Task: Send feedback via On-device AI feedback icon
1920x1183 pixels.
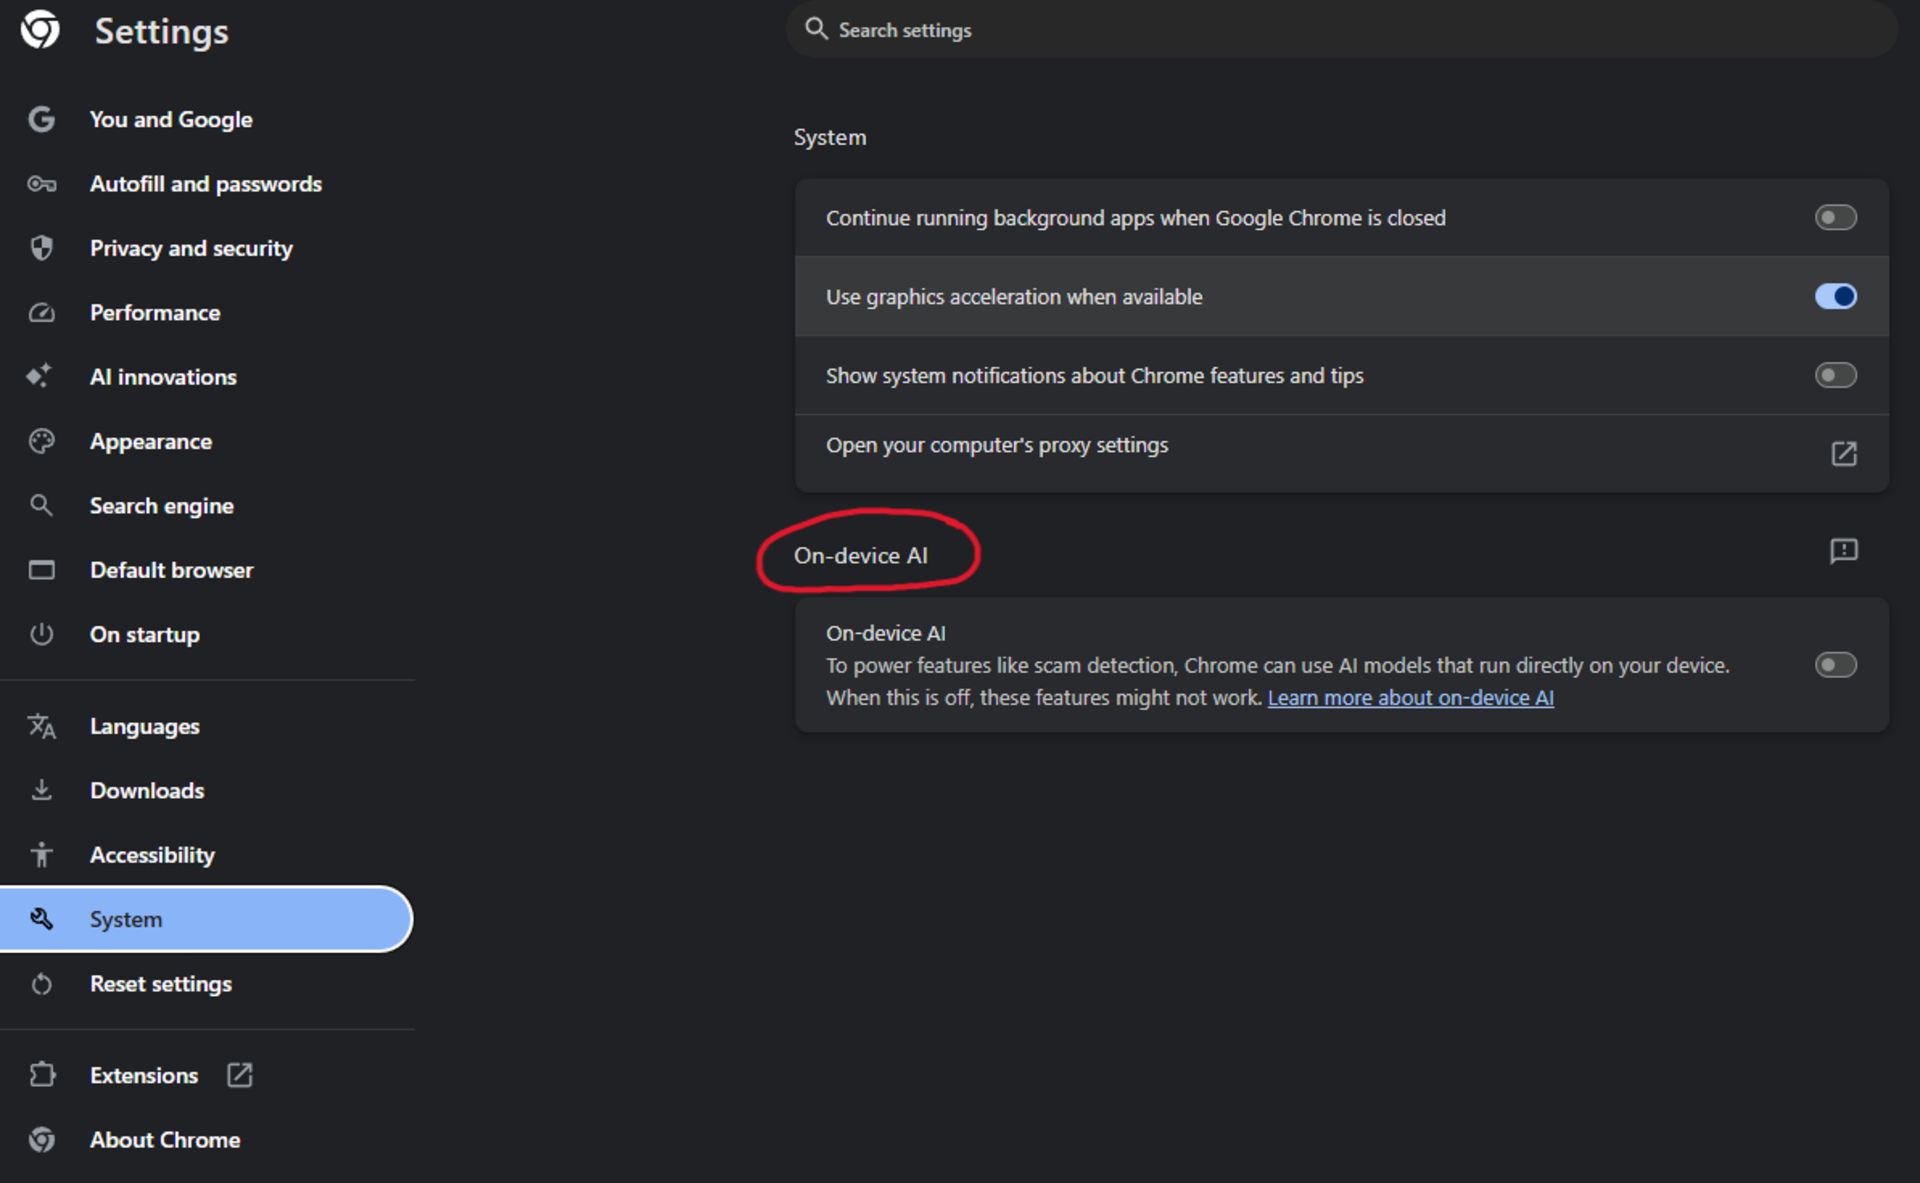Action: (x=1844, y=551)
